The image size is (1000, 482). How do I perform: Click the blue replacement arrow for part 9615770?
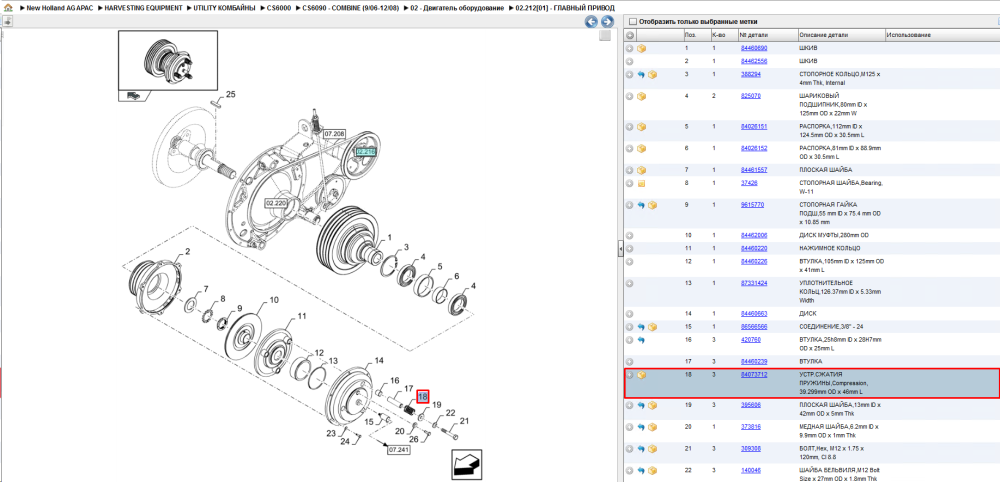point(642,205)
